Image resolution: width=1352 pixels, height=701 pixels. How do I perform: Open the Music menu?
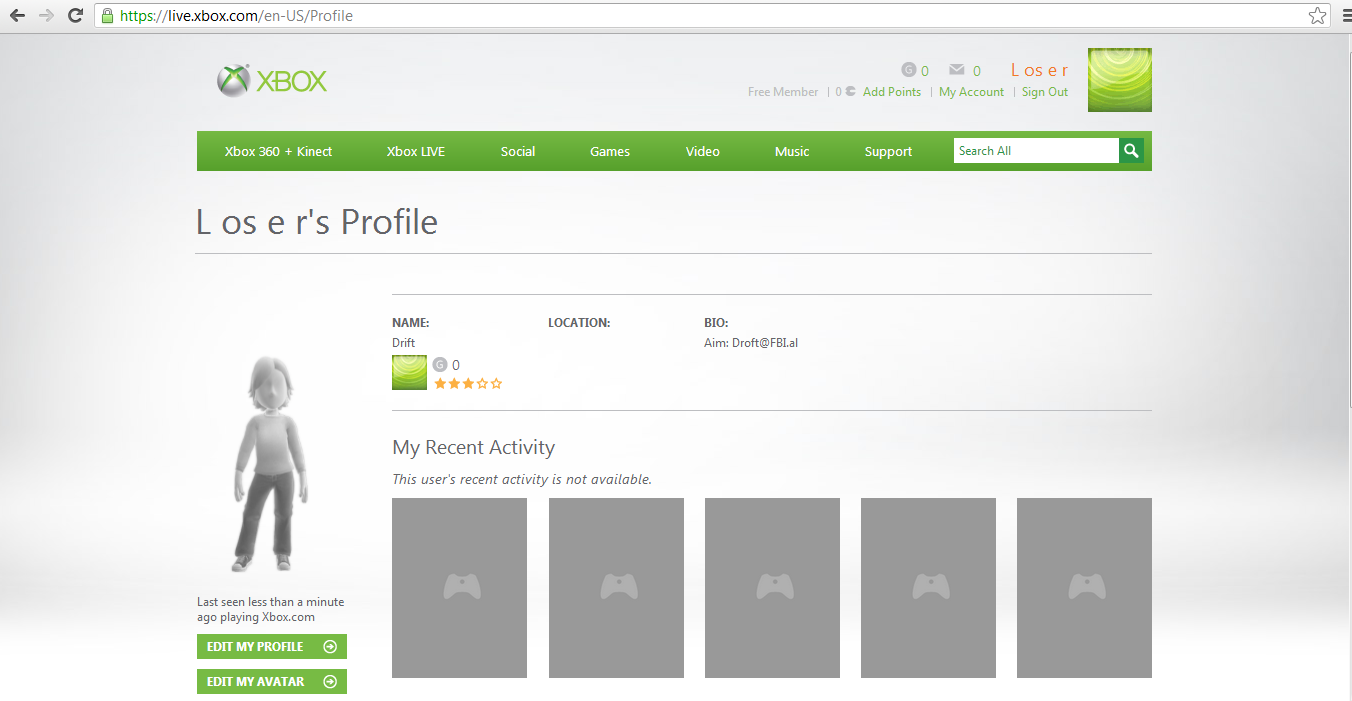coord(792,151)
